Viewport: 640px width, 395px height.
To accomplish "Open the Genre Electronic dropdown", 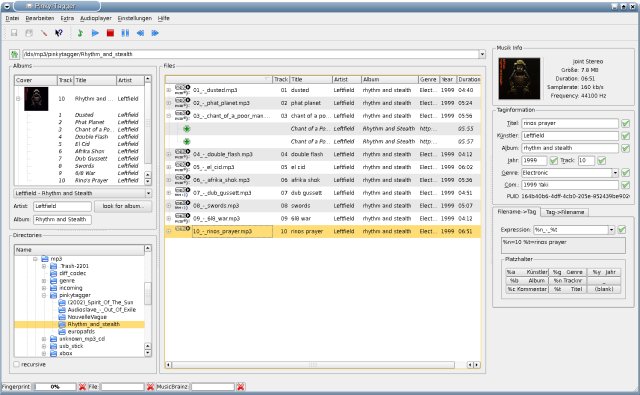I will [615, 173].
